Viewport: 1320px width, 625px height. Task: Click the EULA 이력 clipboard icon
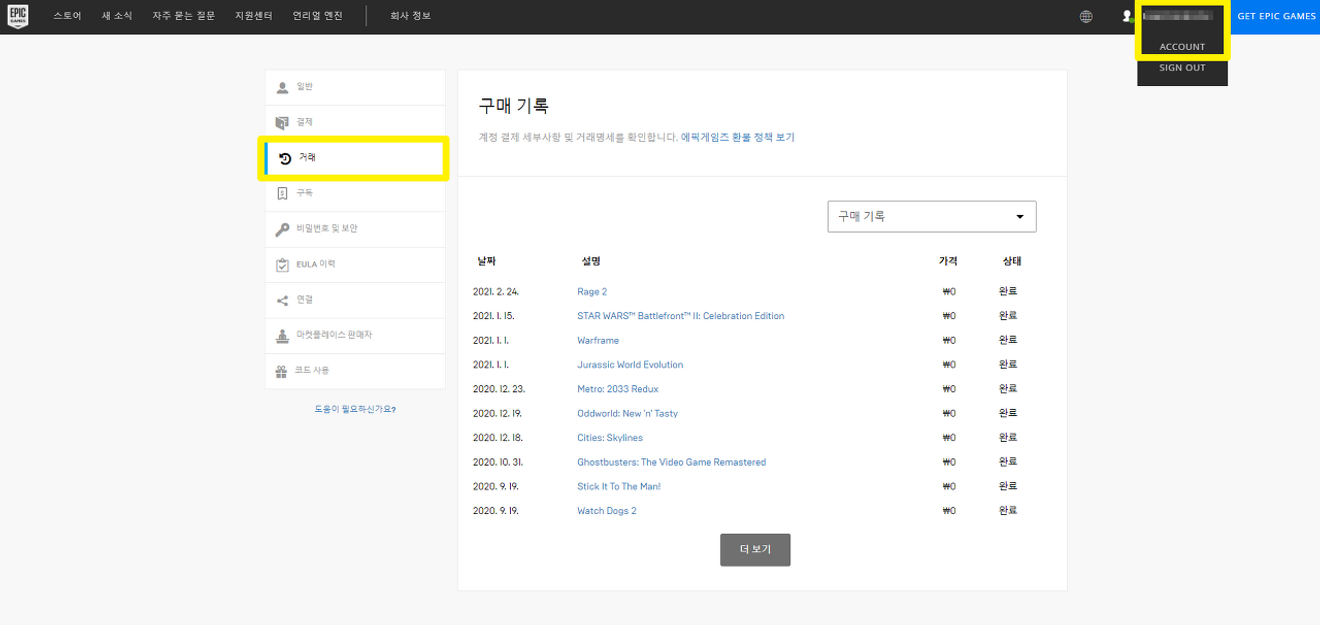point(282,265)
